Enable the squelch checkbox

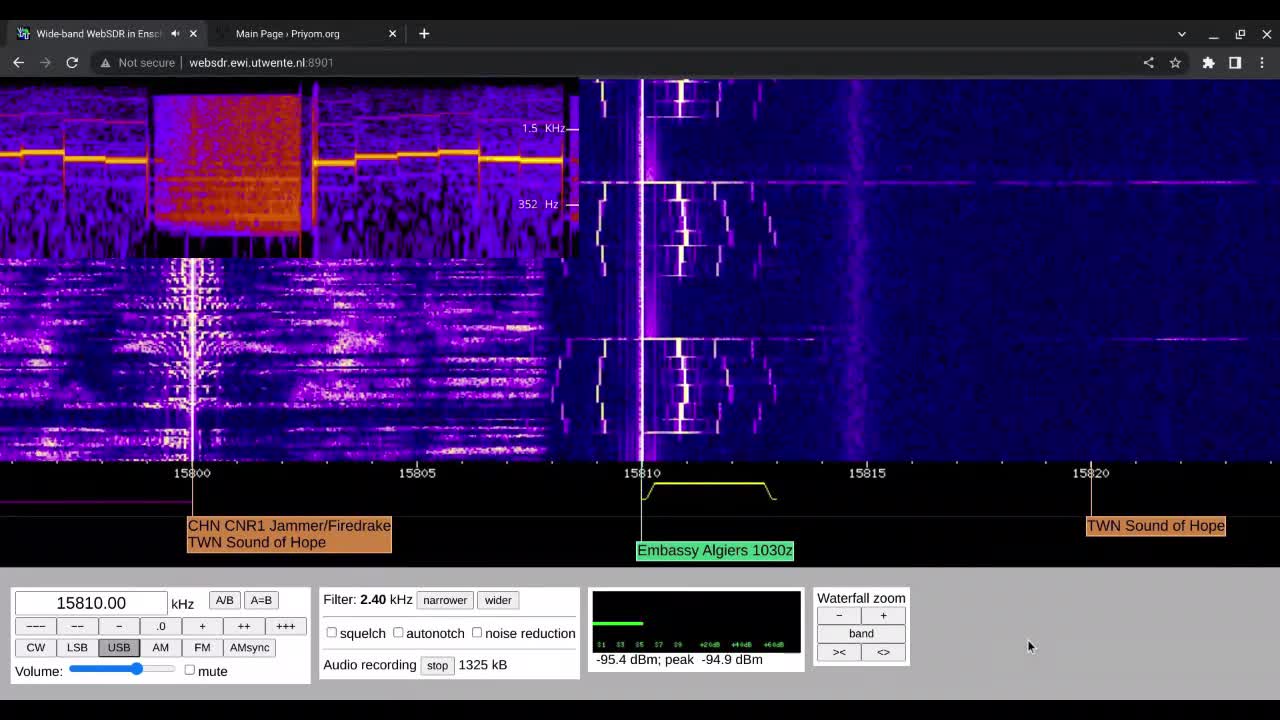(x=332, y=632)
